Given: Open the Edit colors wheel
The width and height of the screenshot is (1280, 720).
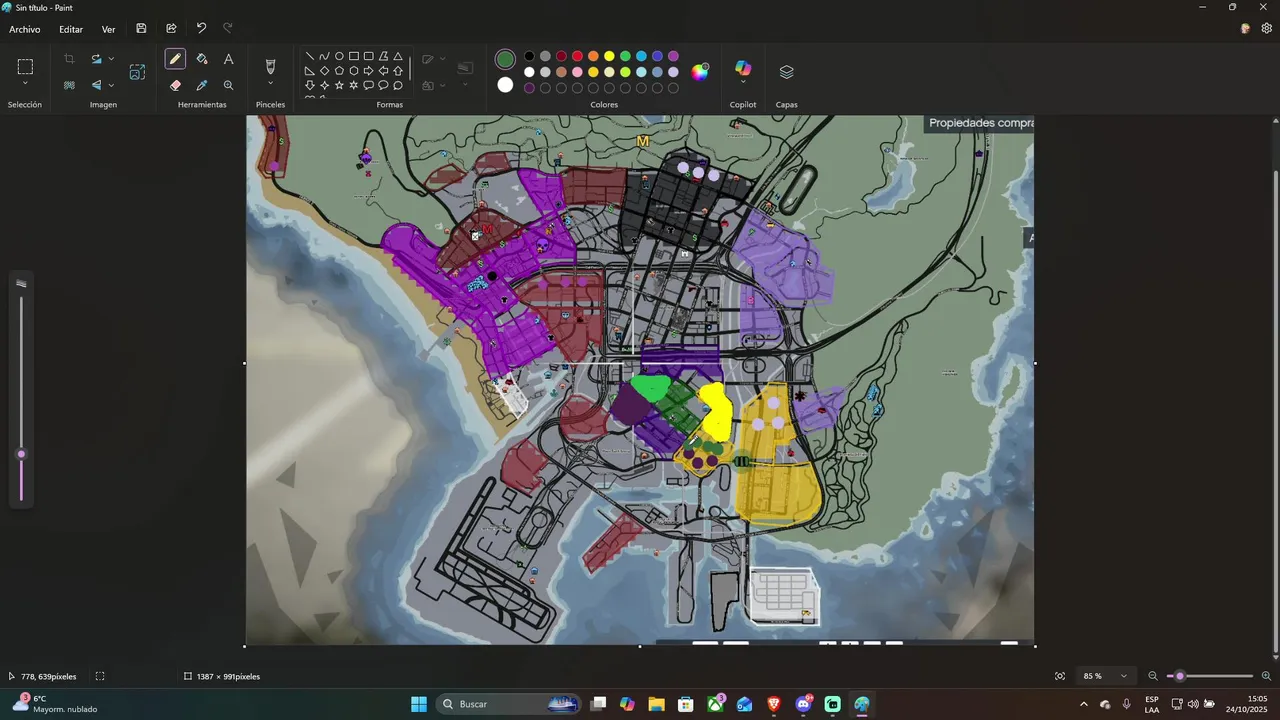Looking at the screenshot, I should 700,72.
